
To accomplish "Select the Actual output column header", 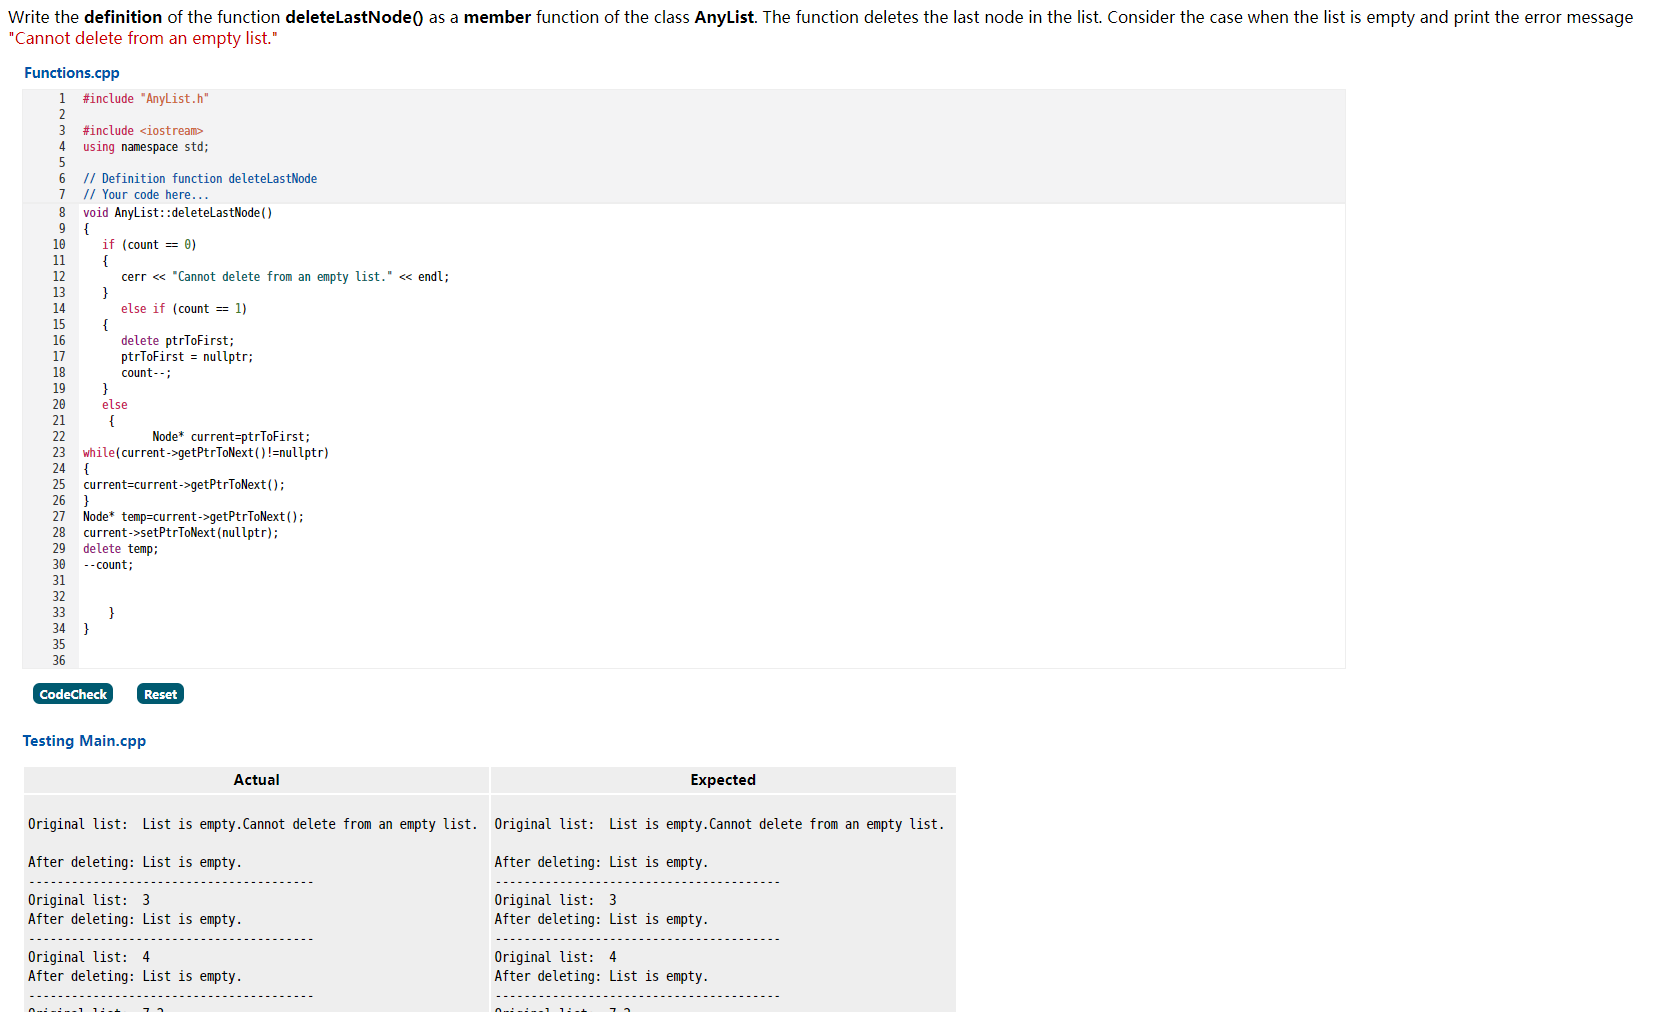I will point(256,780).
